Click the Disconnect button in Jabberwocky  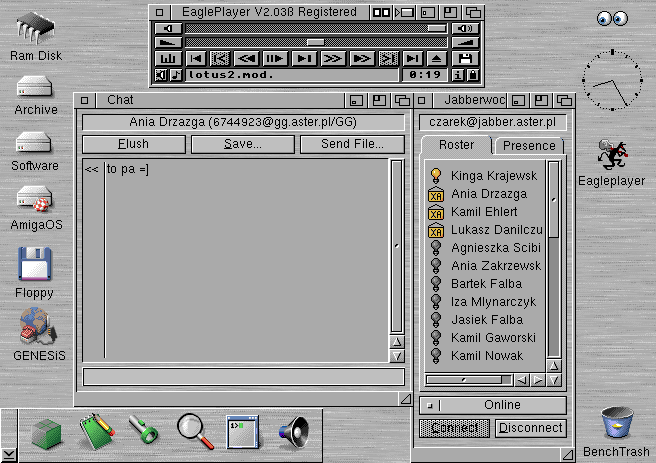click(530, 428)
